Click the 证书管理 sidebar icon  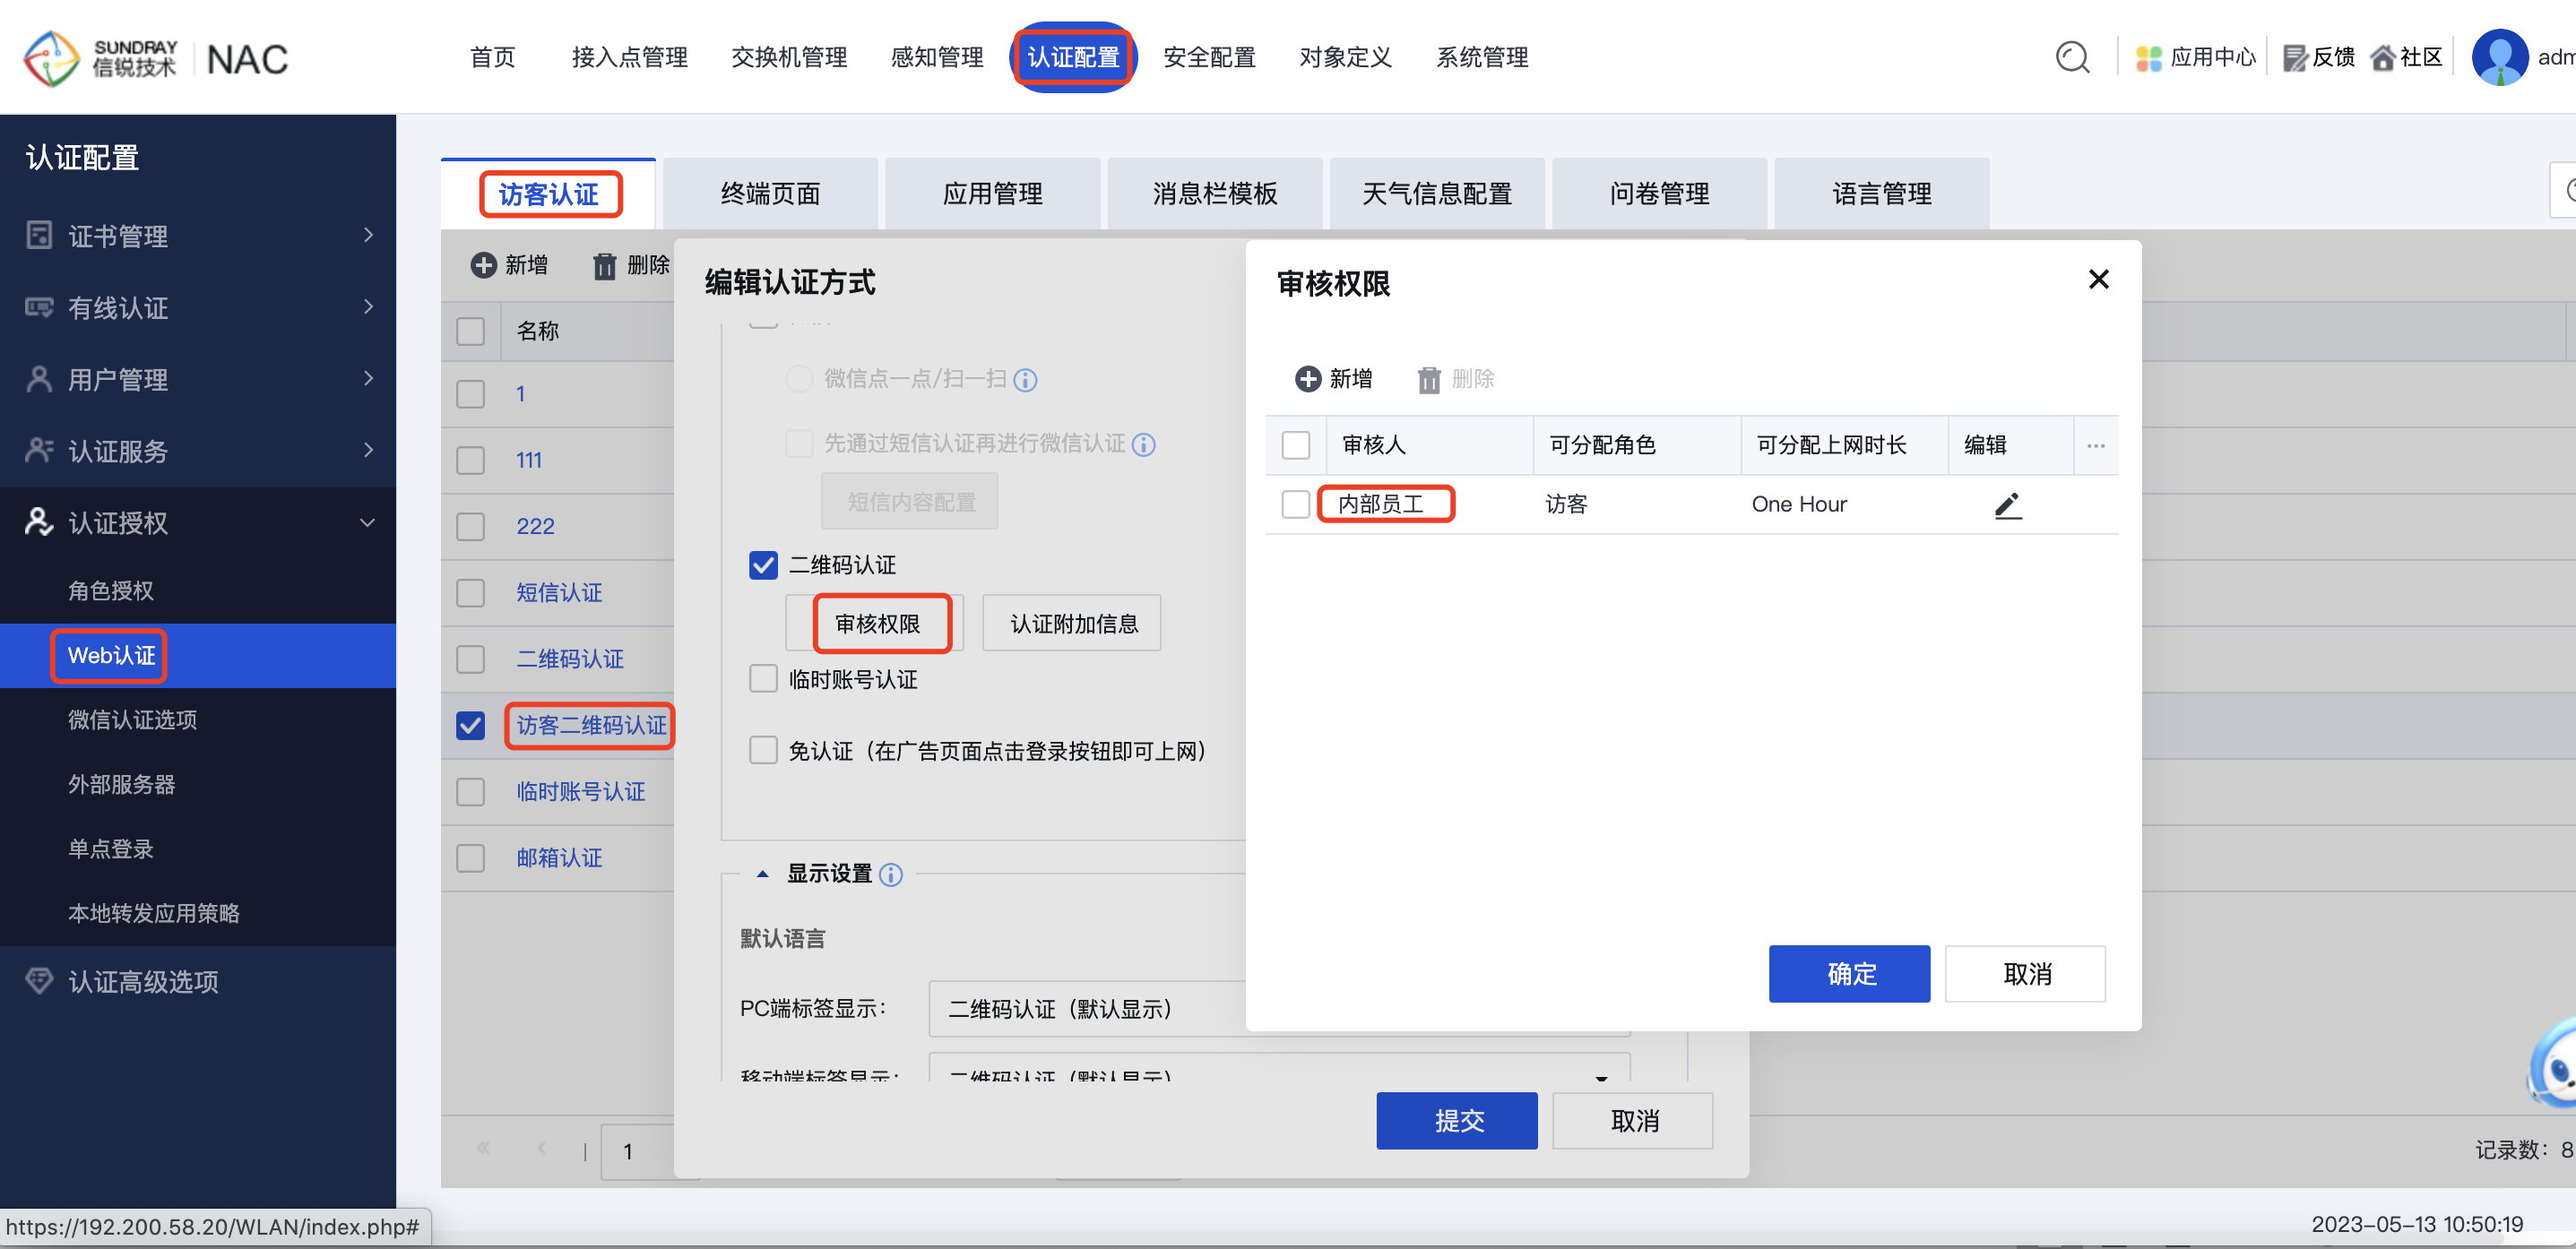(x=39, y=235)
